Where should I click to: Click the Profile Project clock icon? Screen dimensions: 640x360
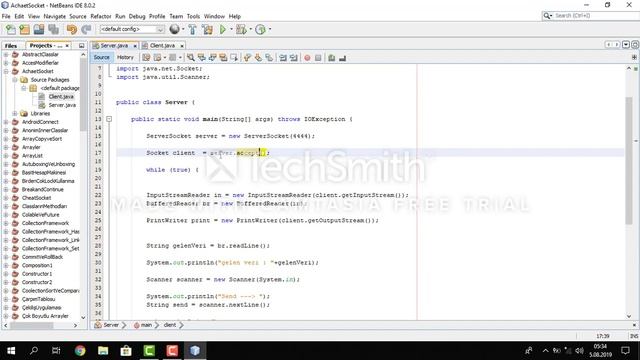coord(260,29)
